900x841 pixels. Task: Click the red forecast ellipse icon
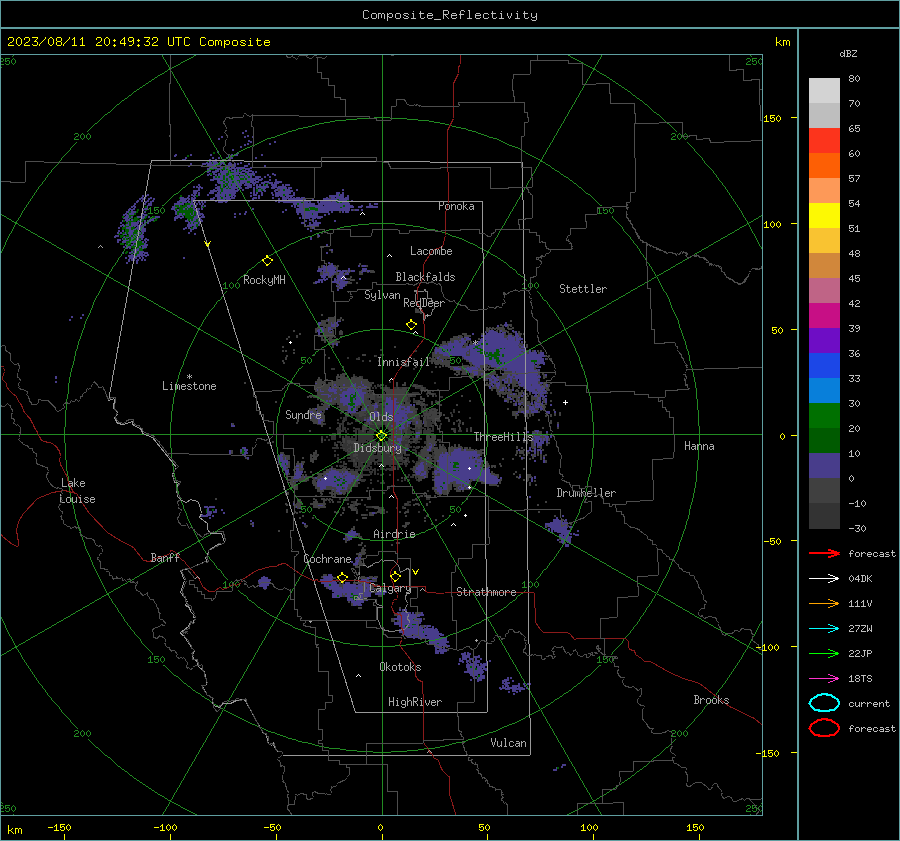pos(824,728)
